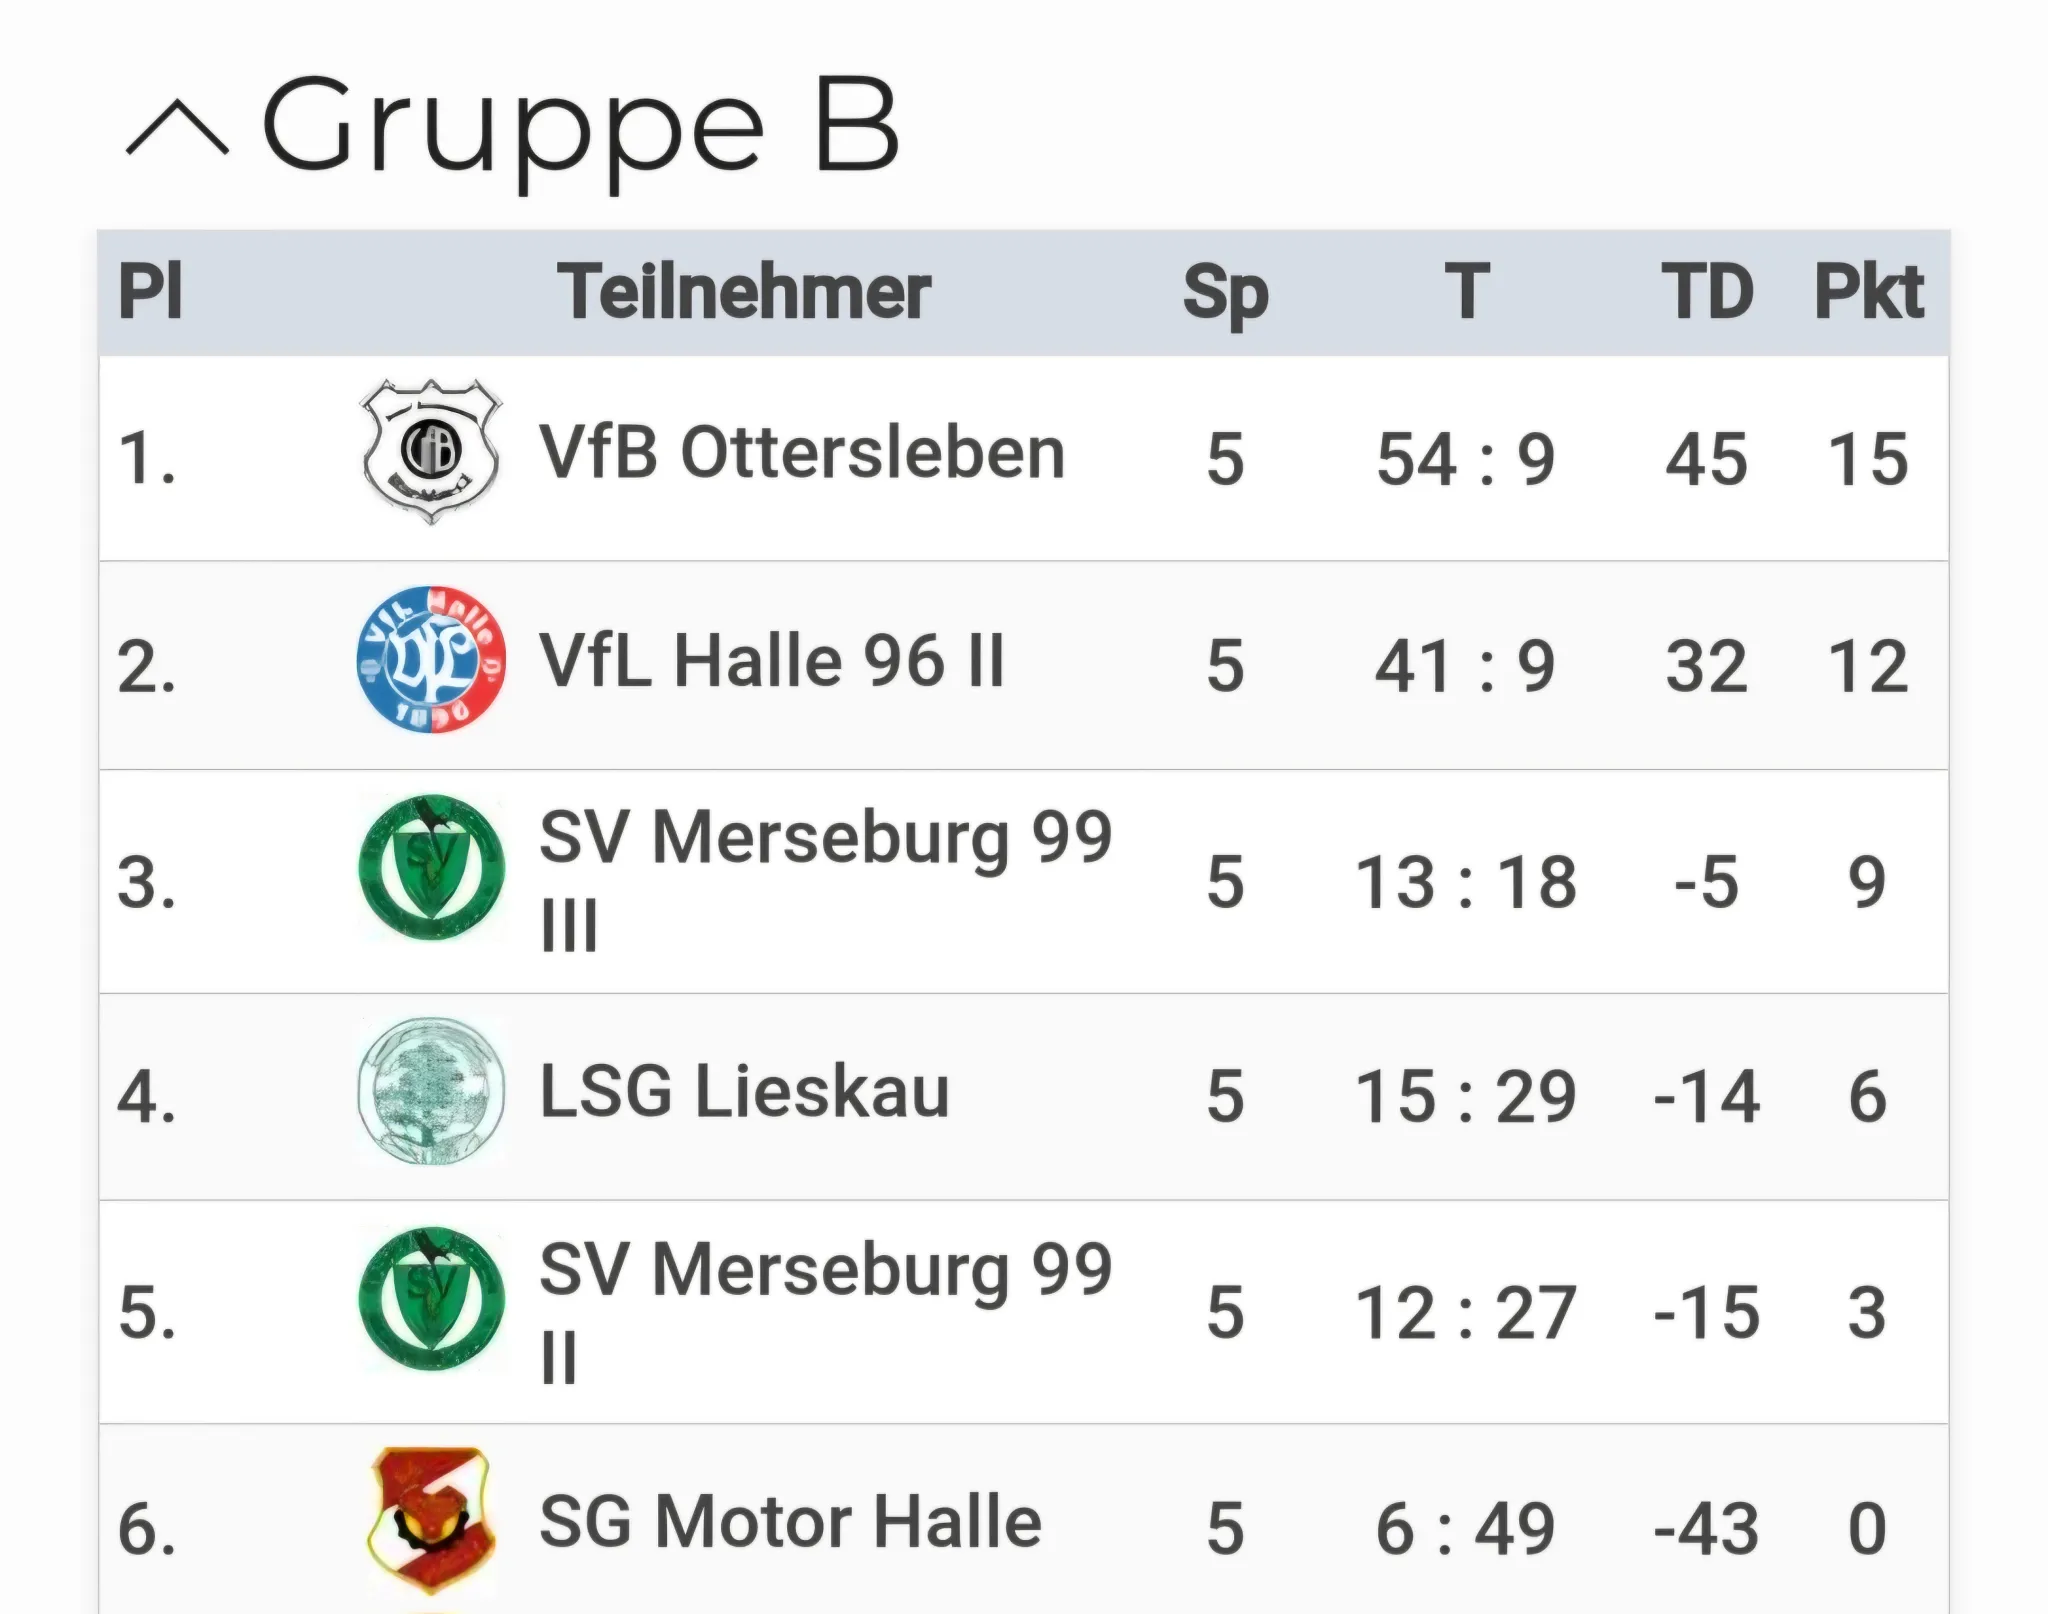Image resolution: width=2048 pixels, height=1614 pixels.
Task: Click the Pkt column header
Action: click(1868, 292)
